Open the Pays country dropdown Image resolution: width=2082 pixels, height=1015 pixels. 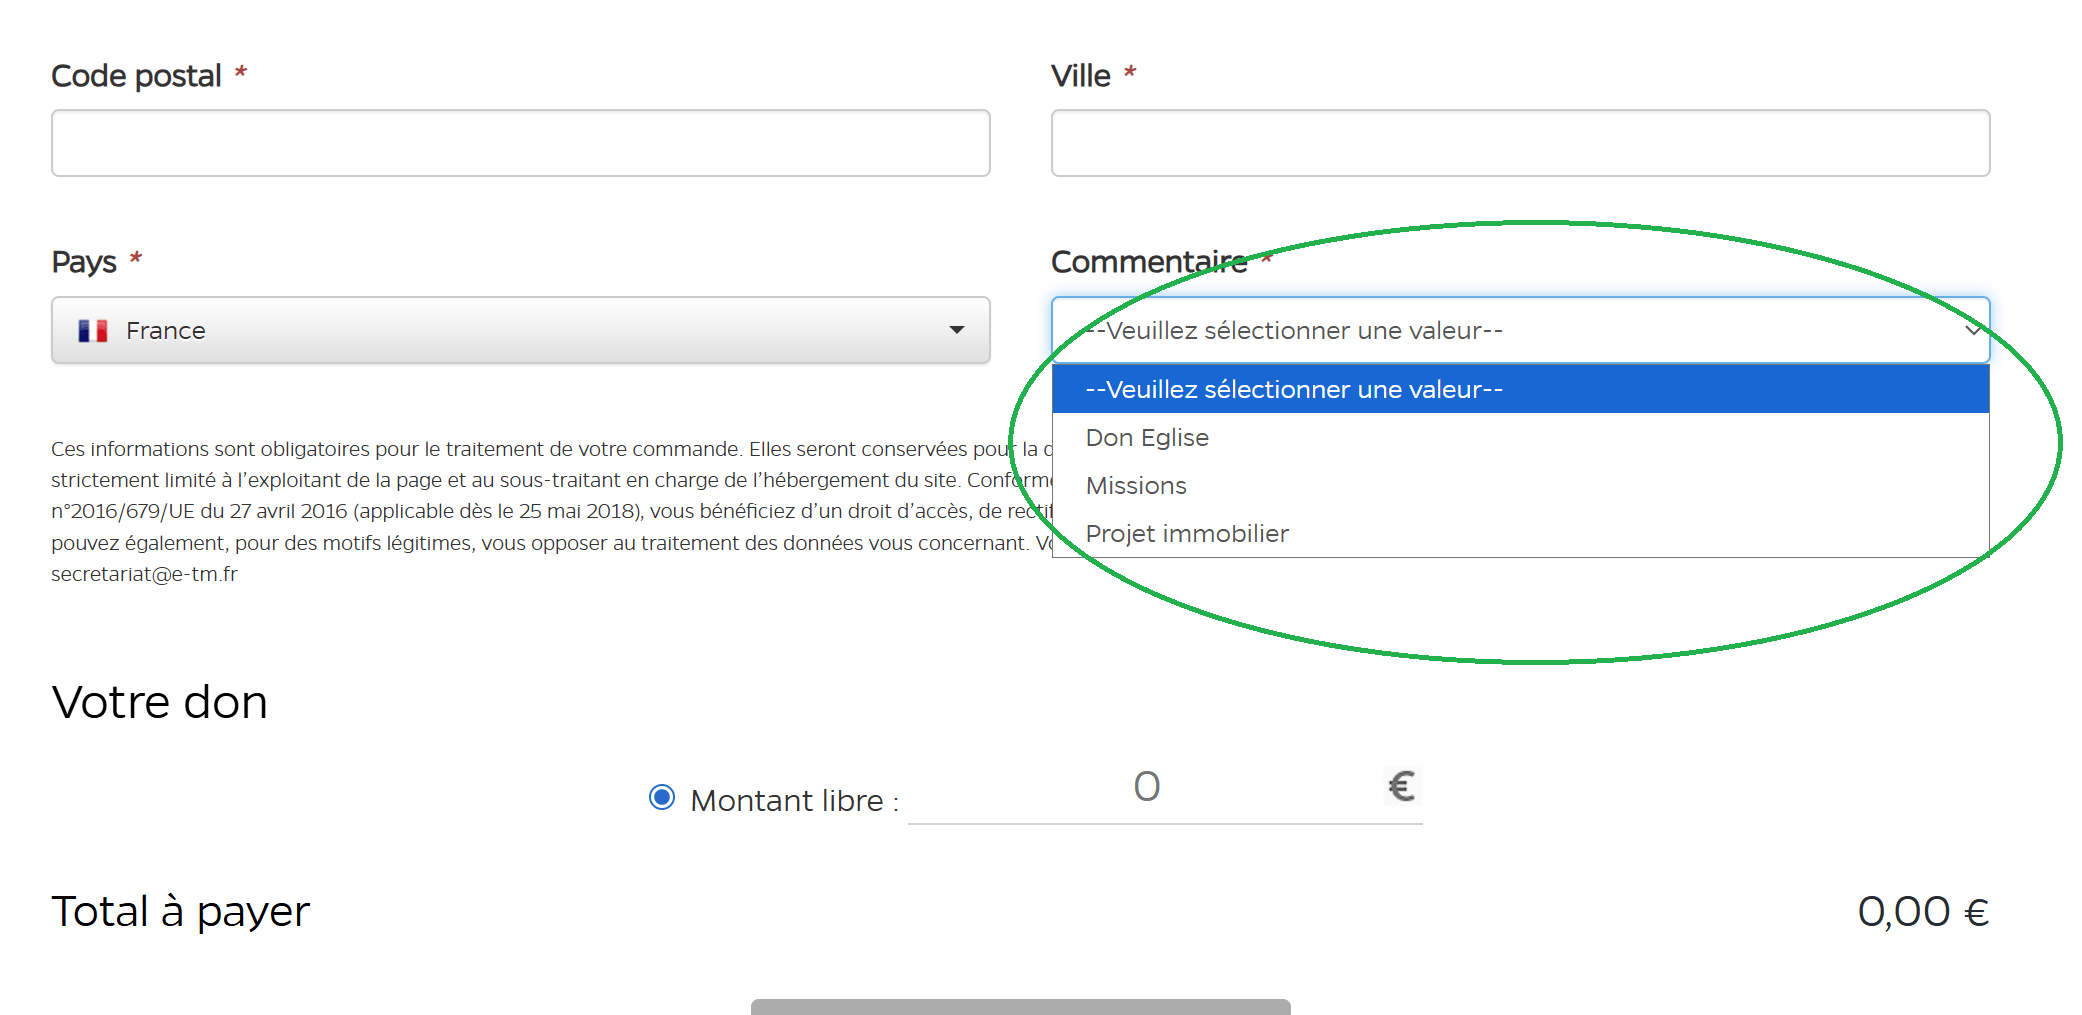point(520,330)
